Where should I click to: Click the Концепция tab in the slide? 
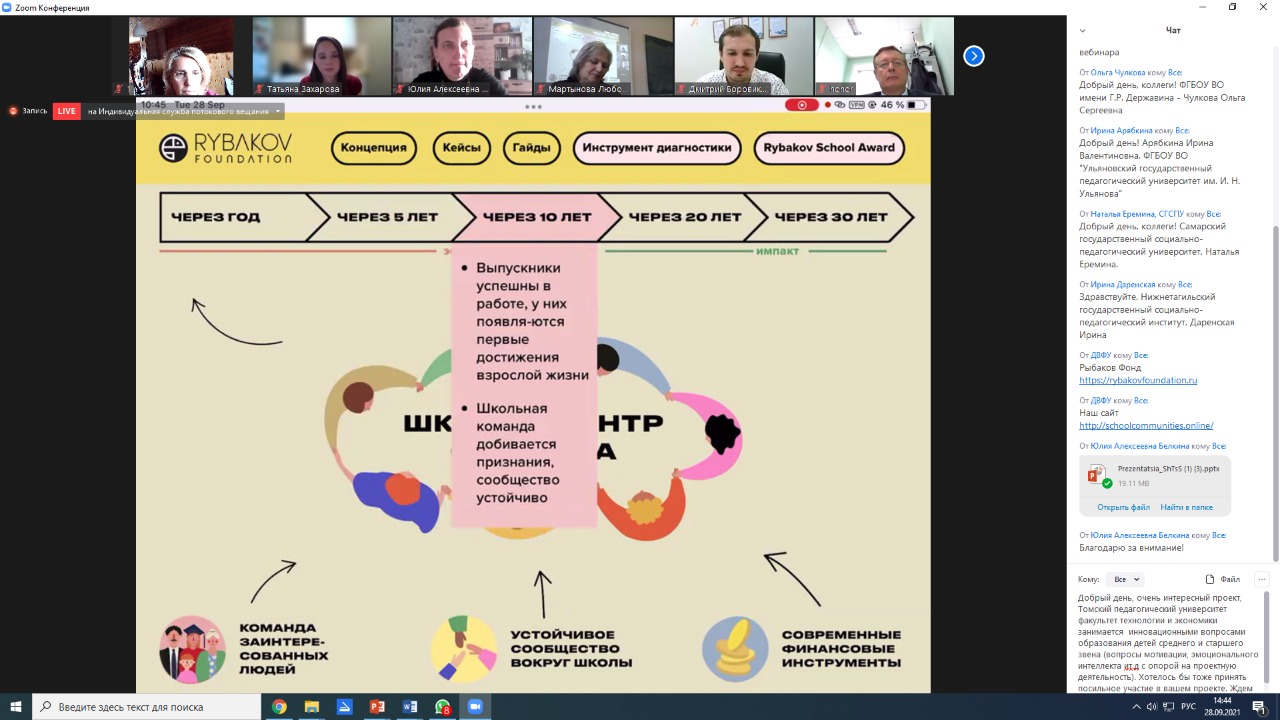coord(374,148)
